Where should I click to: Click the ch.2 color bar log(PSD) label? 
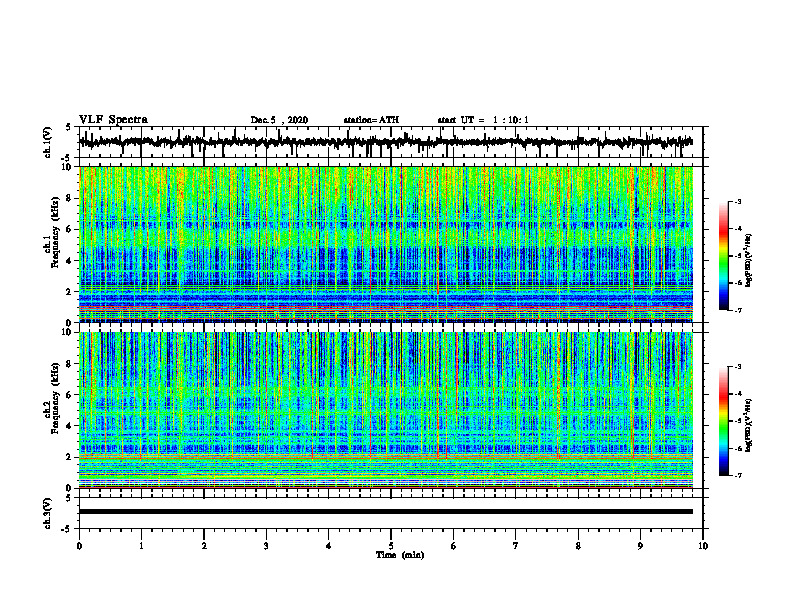click(x=749, y=425)
